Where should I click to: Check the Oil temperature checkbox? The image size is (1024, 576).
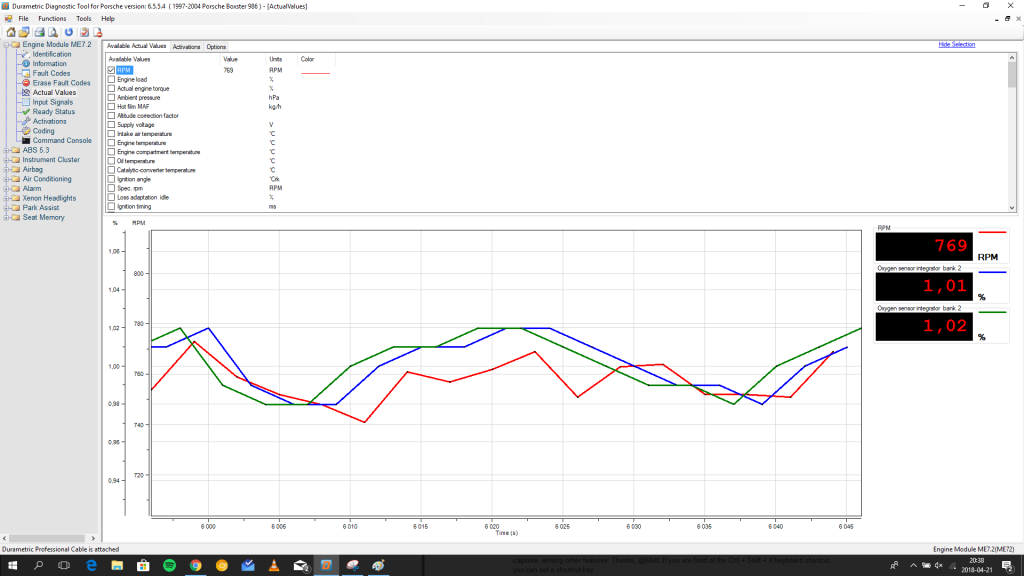111,161
